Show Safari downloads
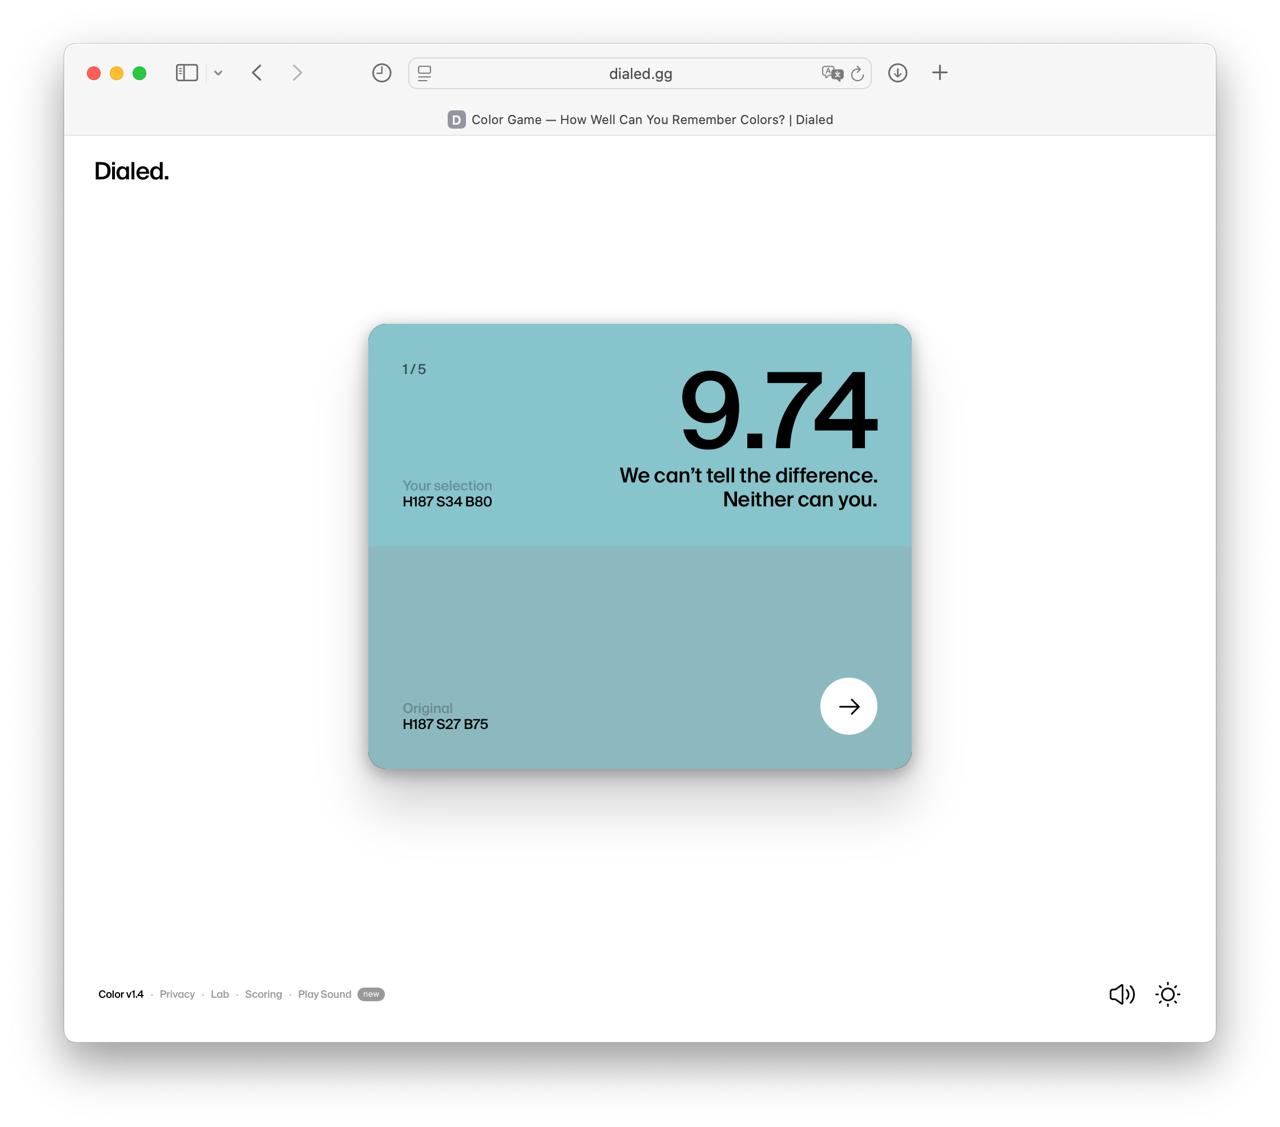This screenshot has height=1127, width=1280. tap(897, 73)
